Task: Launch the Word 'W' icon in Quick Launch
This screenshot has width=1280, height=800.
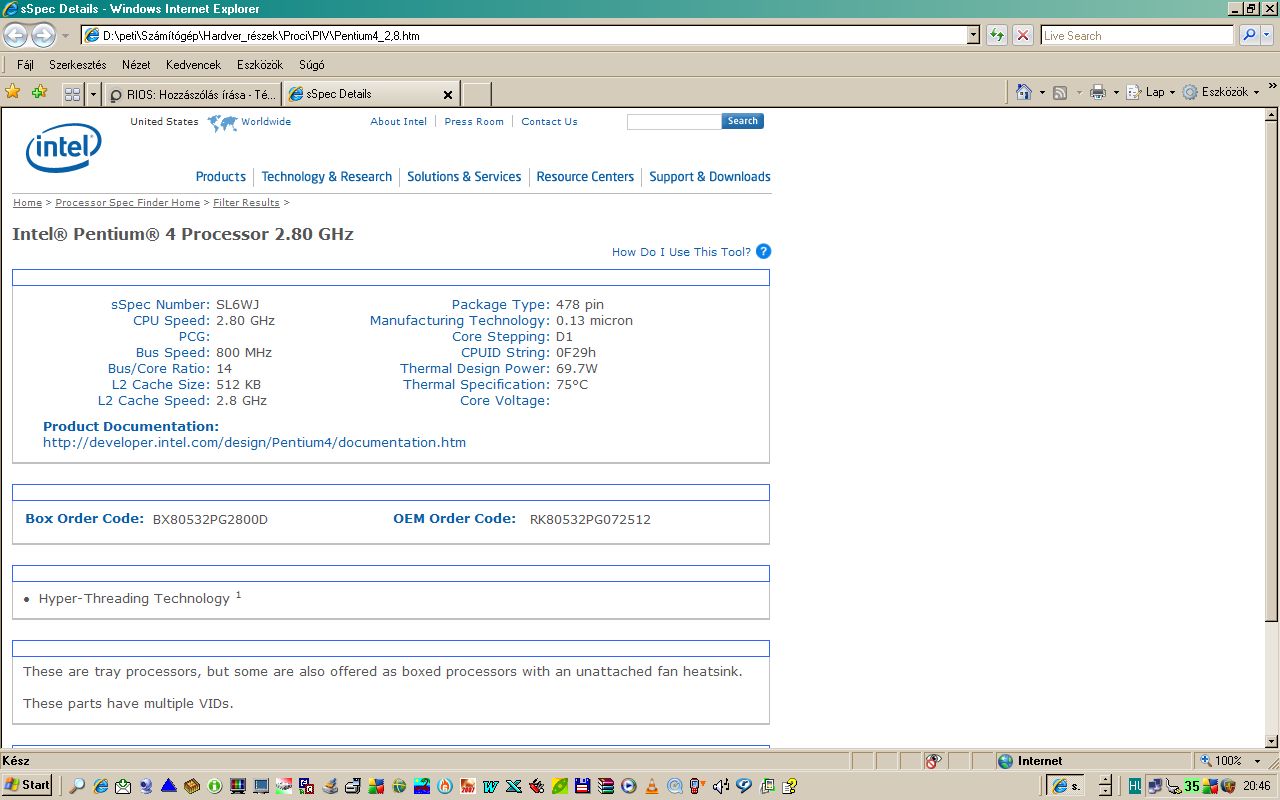Action: 491,786
